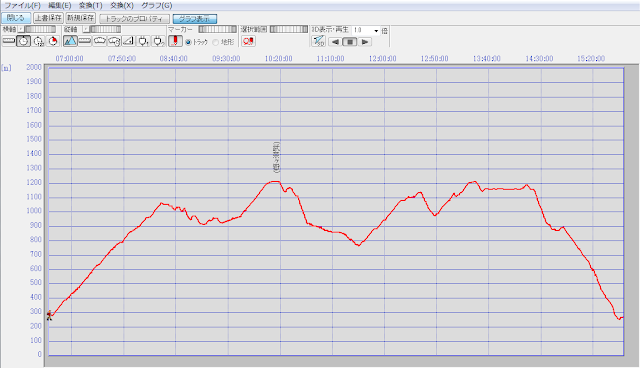Select the second heart-rate axis icon

tap(158, 41)
